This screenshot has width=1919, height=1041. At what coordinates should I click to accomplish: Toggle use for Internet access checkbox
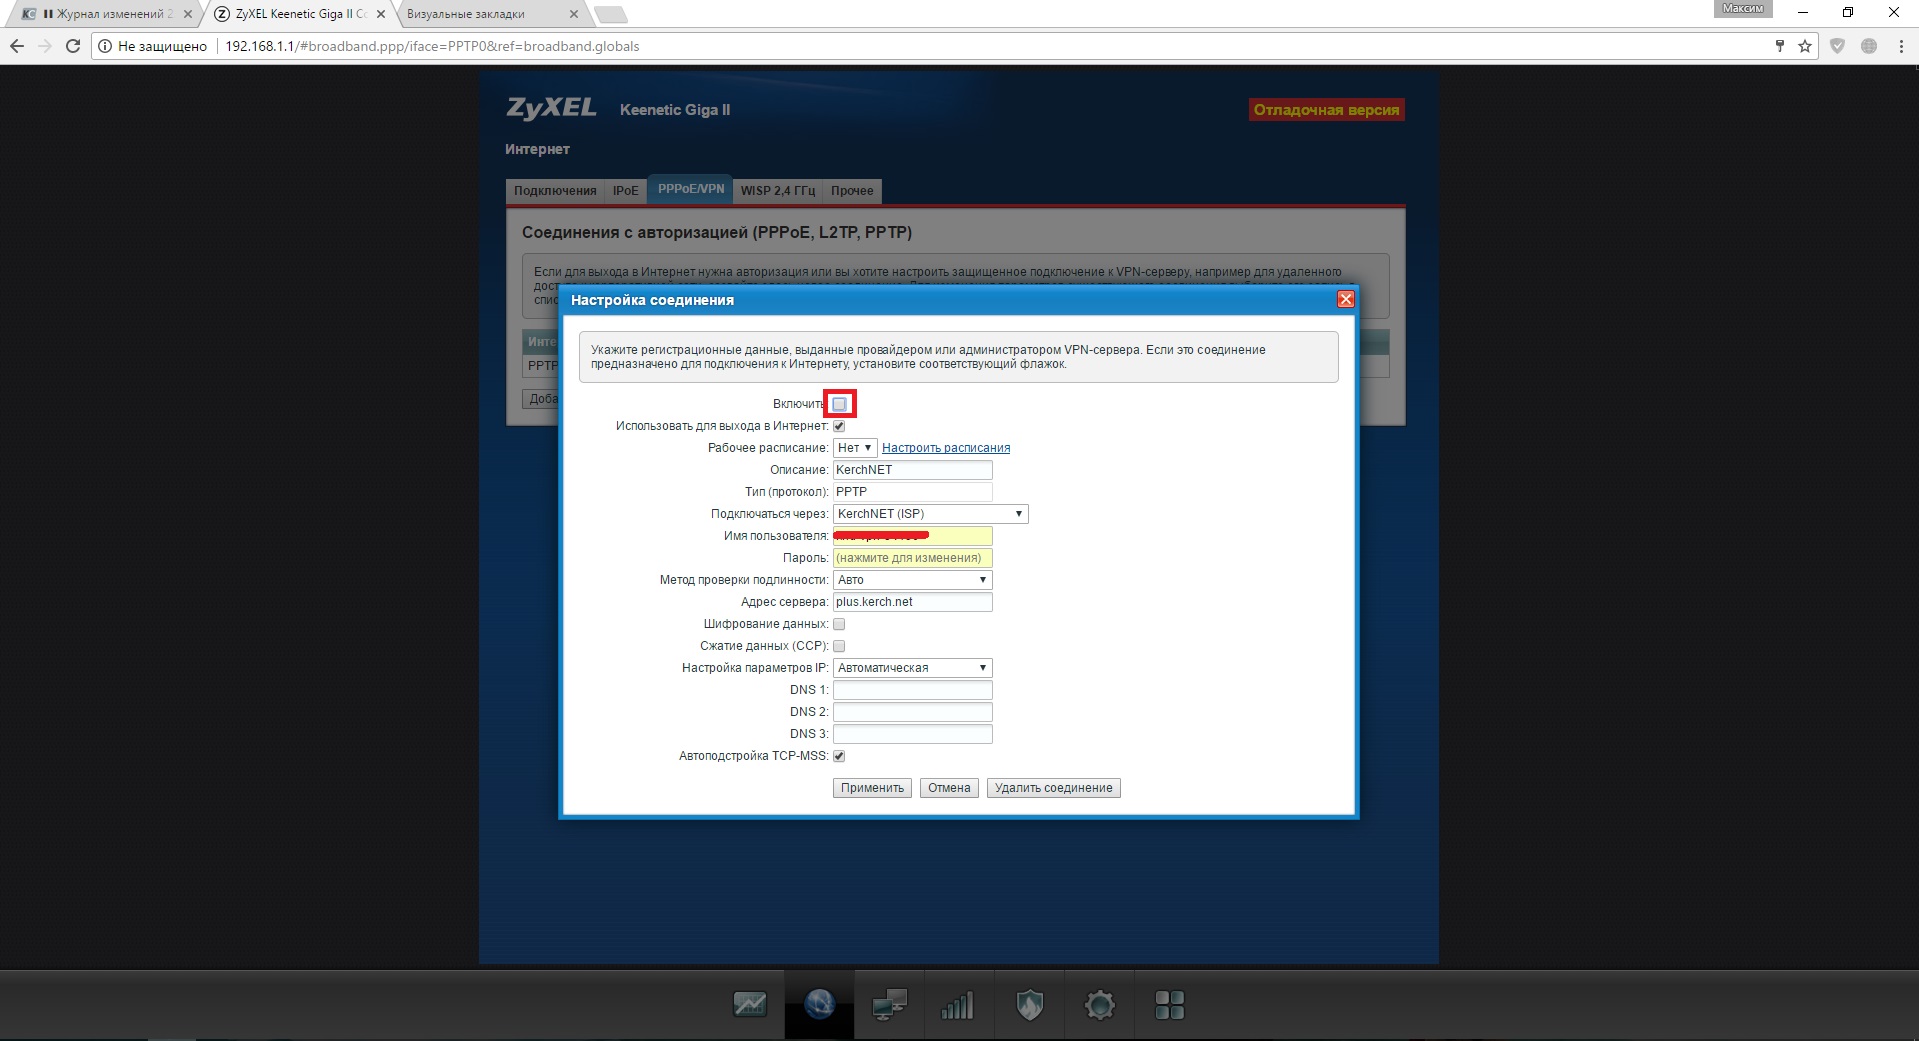point(839,426)
